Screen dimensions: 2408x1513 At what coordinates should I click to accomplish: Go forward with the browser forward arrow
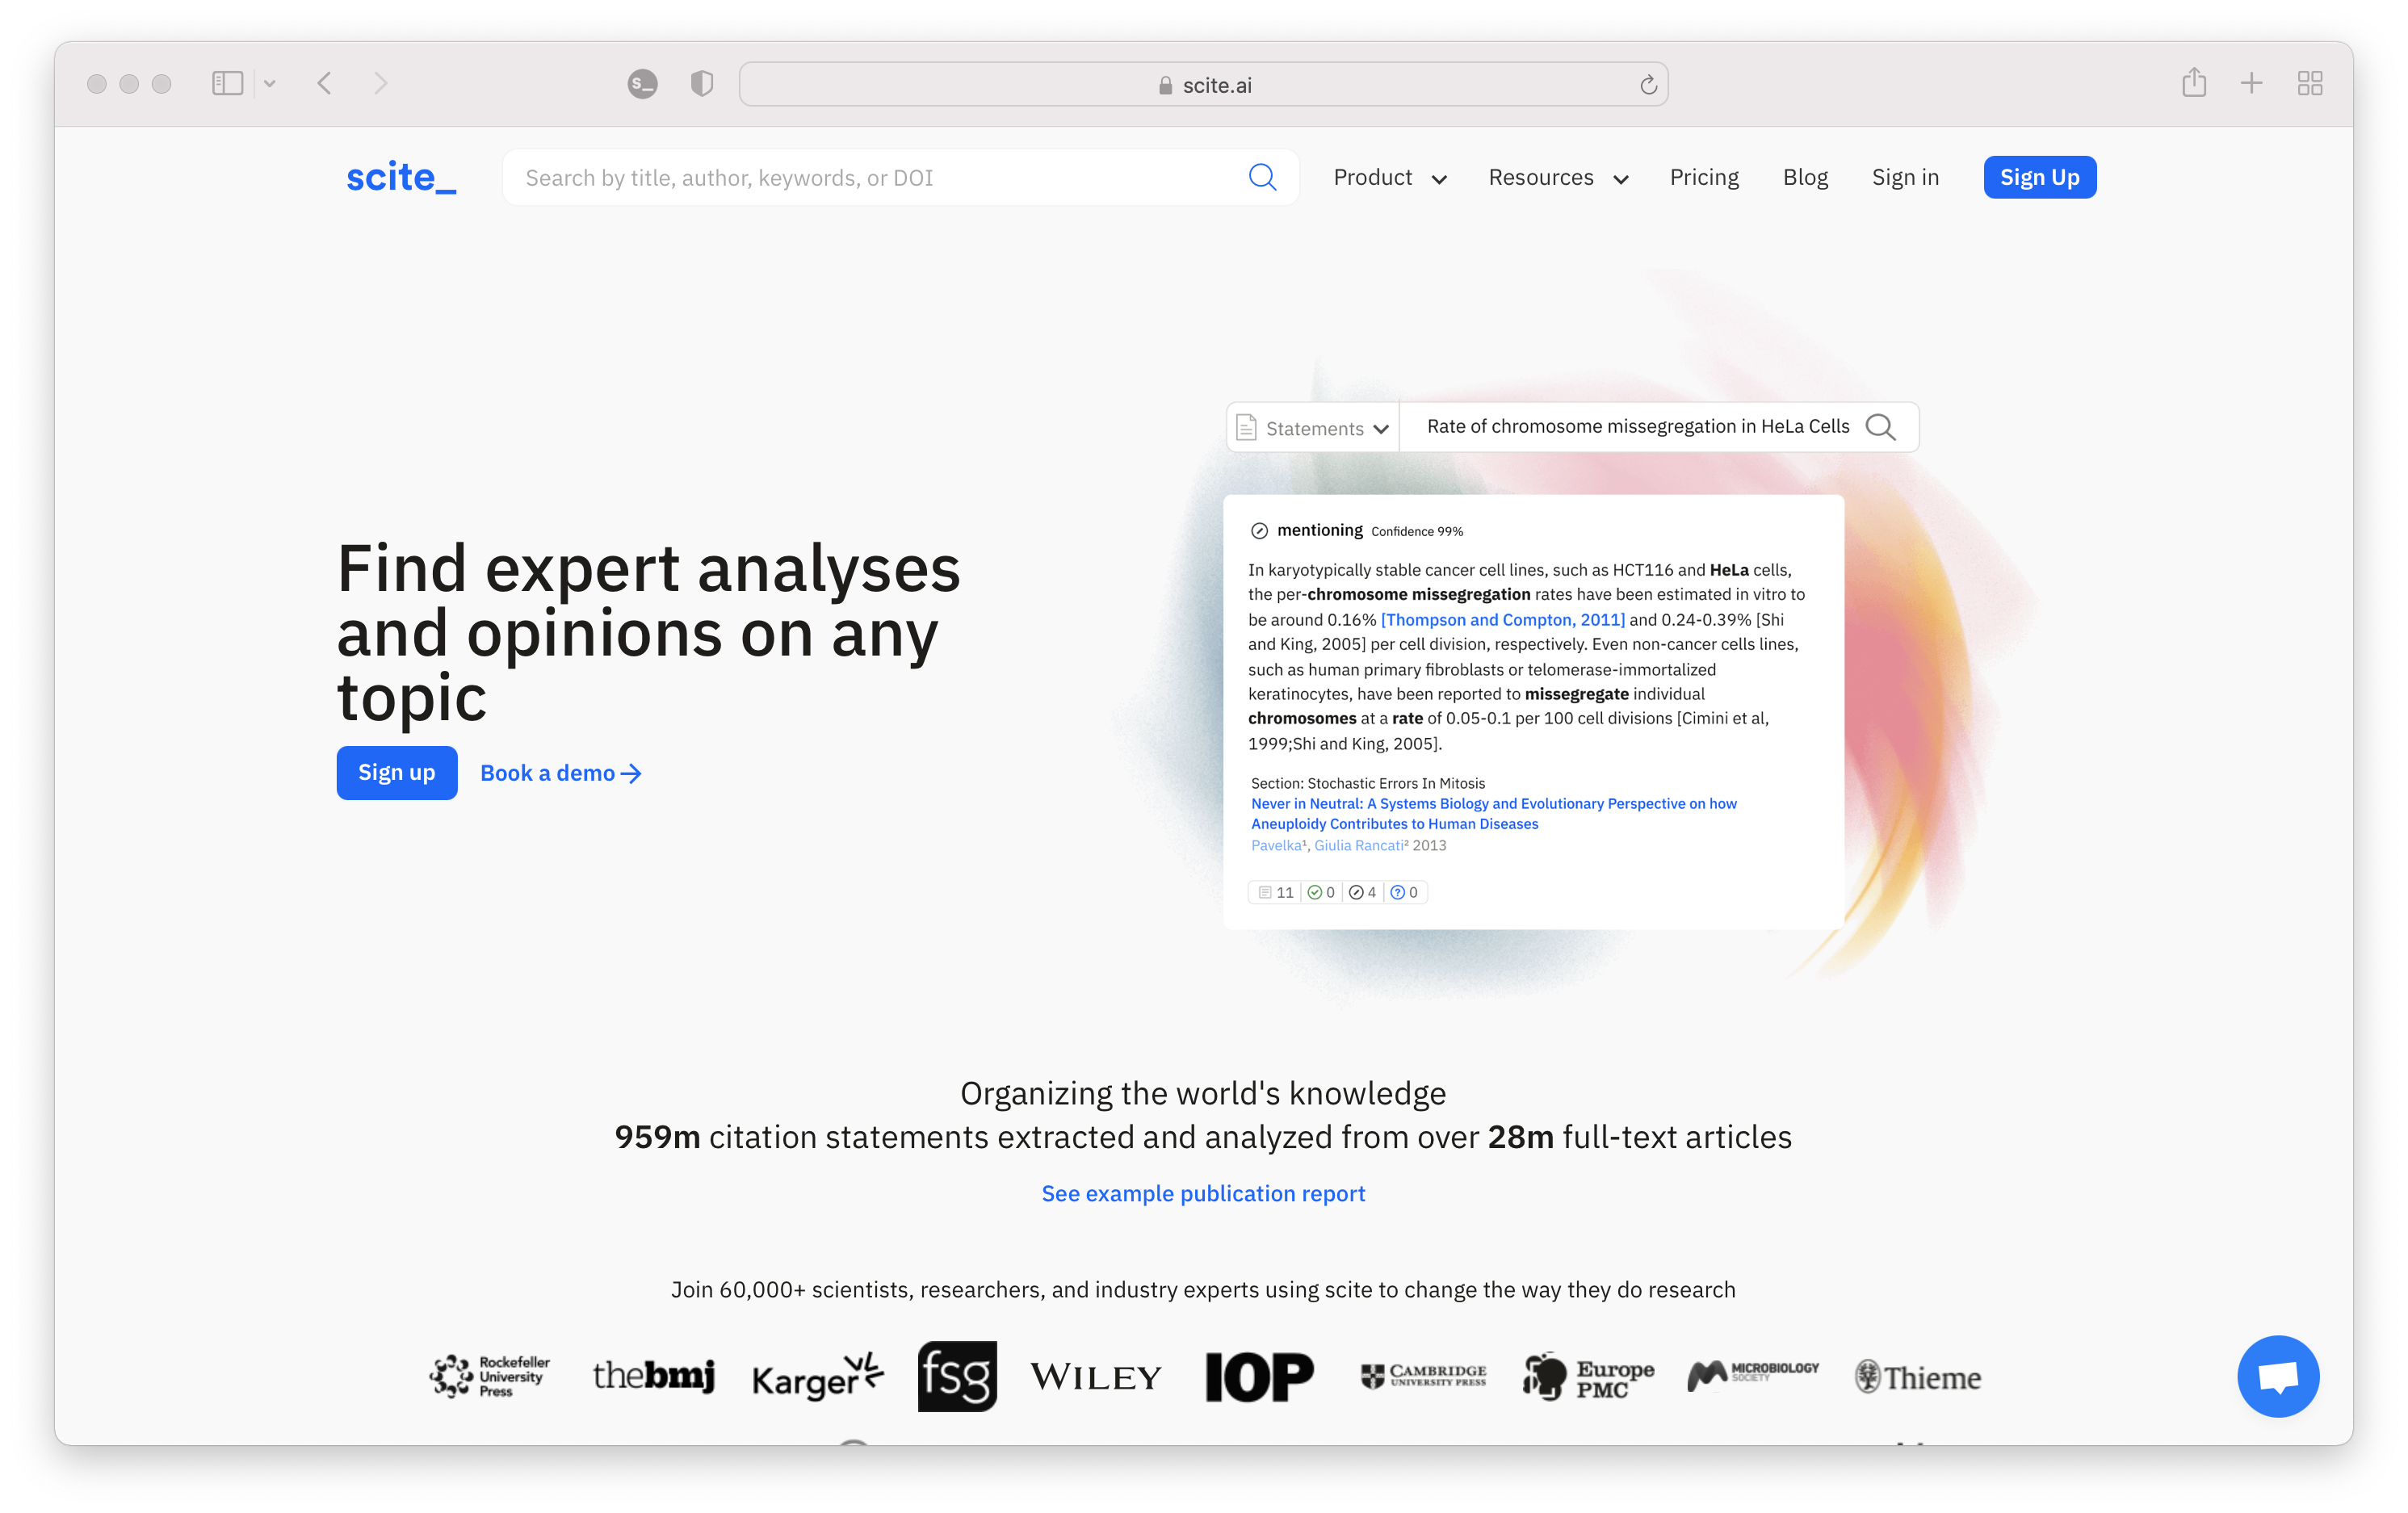coord(380,83)
